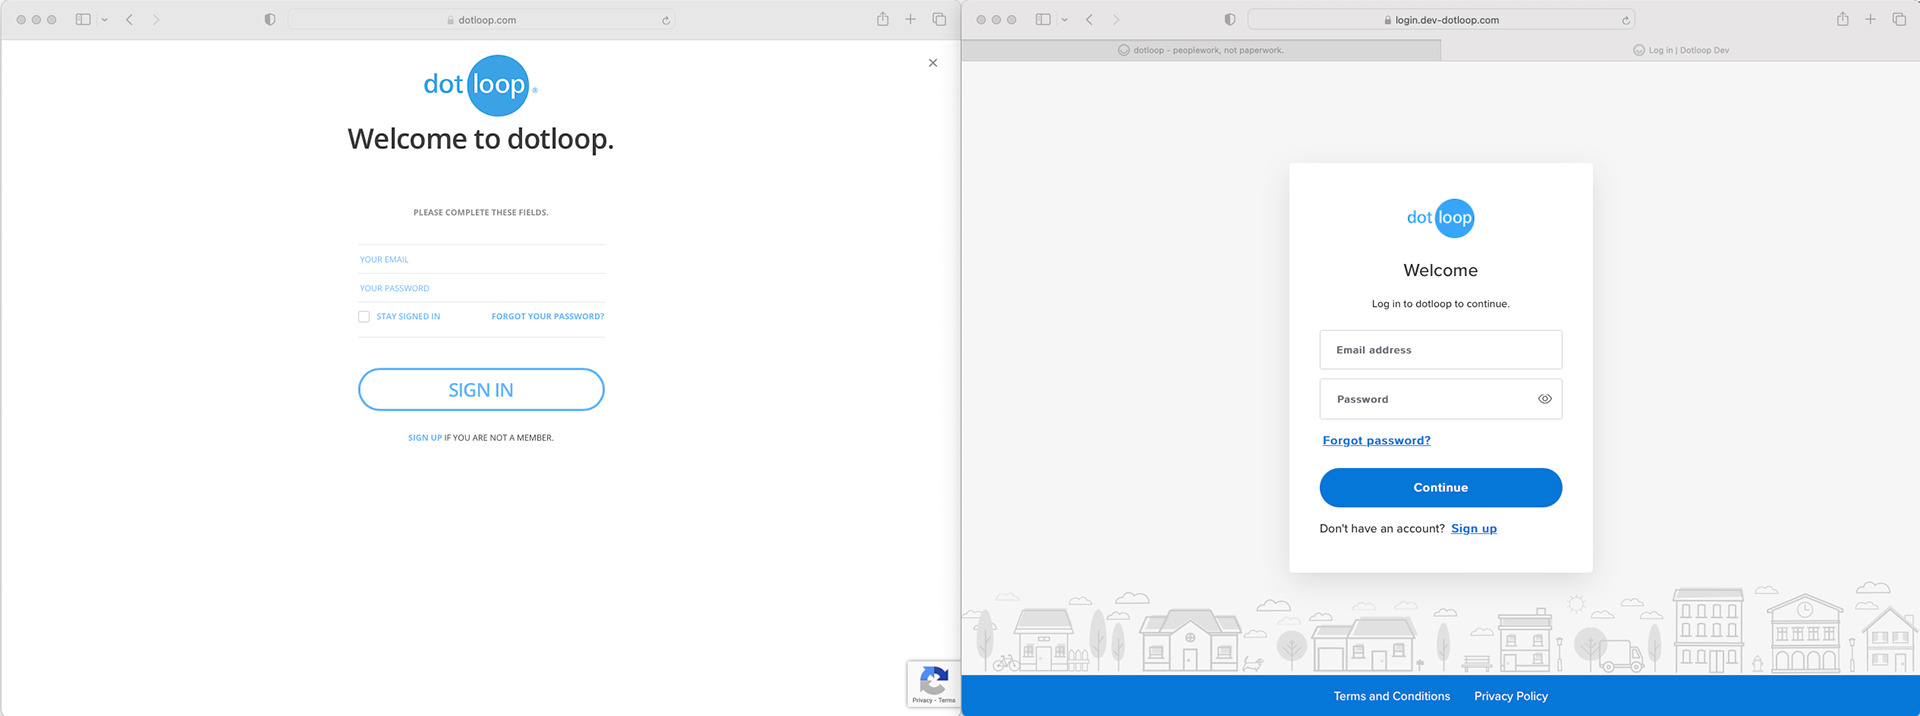Switch to 'Log in | Dotloop Dev' tab
The height and width of the screenshot is (716, 1920).
click(1681, 50)
